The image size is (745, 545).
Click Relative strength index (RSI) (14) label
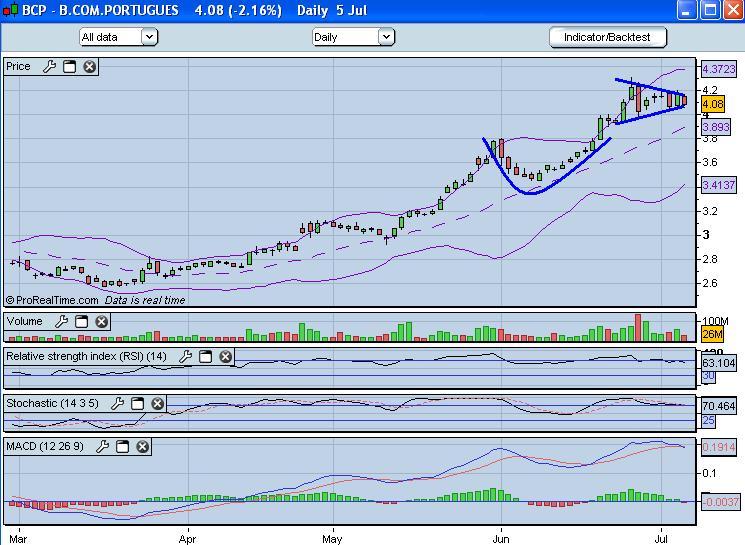86,356
